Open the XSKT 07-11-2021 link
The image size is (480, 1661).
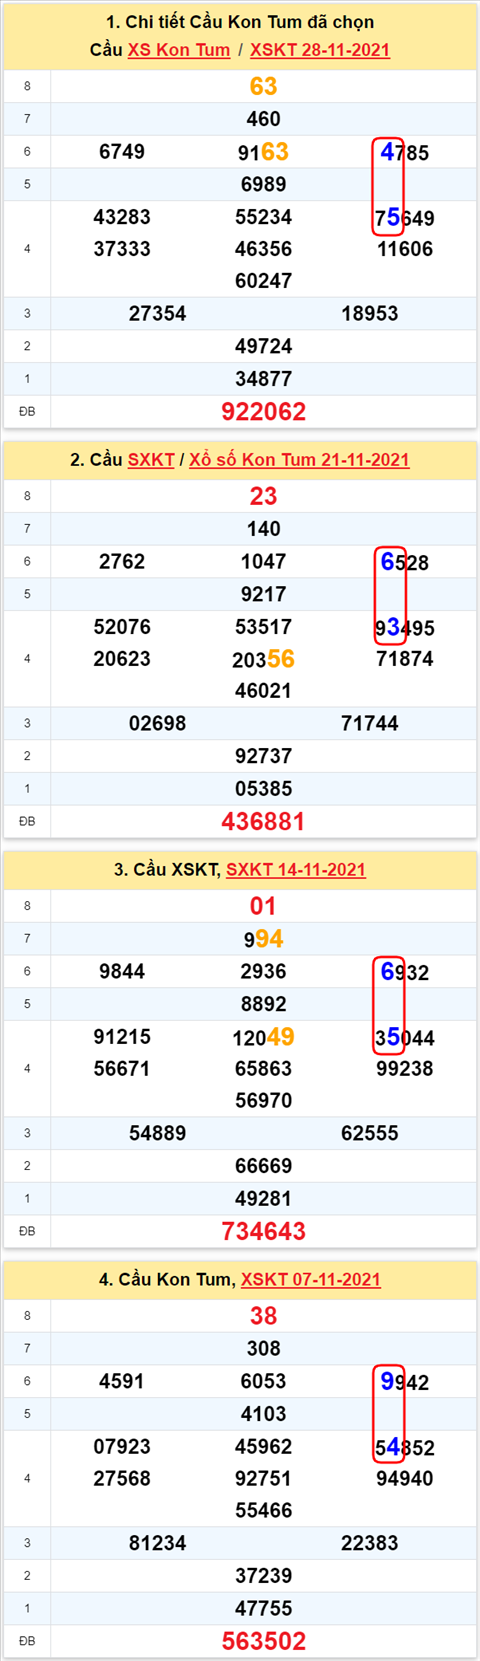click(311, 1280)
